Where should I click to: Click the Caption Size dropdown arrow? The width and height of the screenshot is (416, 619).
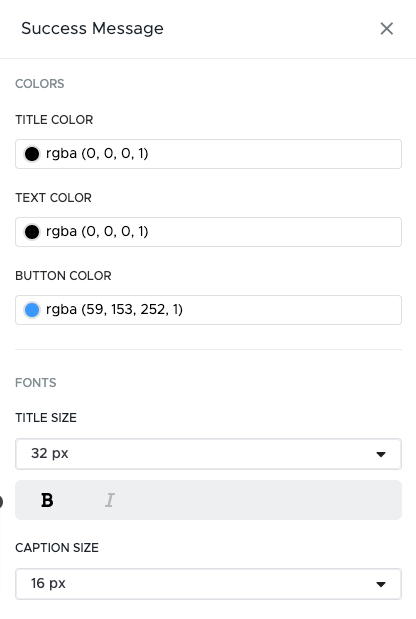381,584
